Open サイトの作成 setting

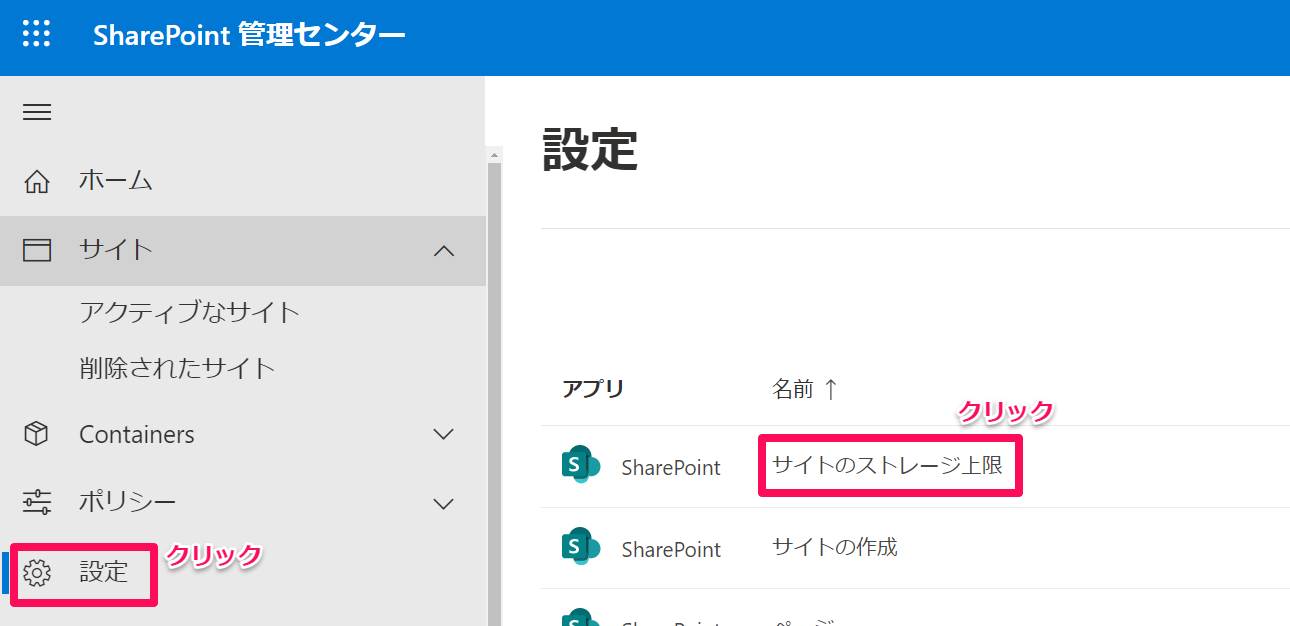click(835, 547)
